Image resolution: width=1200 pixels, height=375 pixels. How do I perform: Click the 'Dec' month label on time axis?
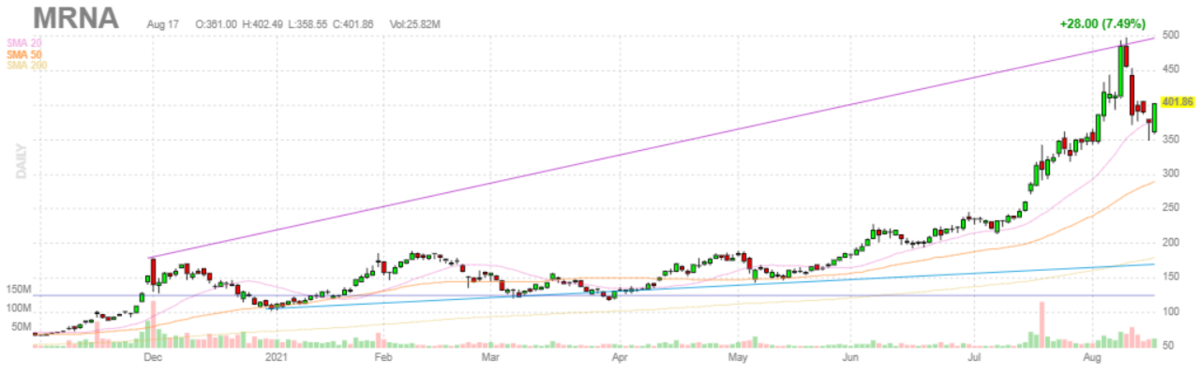(x=153, y=356)
